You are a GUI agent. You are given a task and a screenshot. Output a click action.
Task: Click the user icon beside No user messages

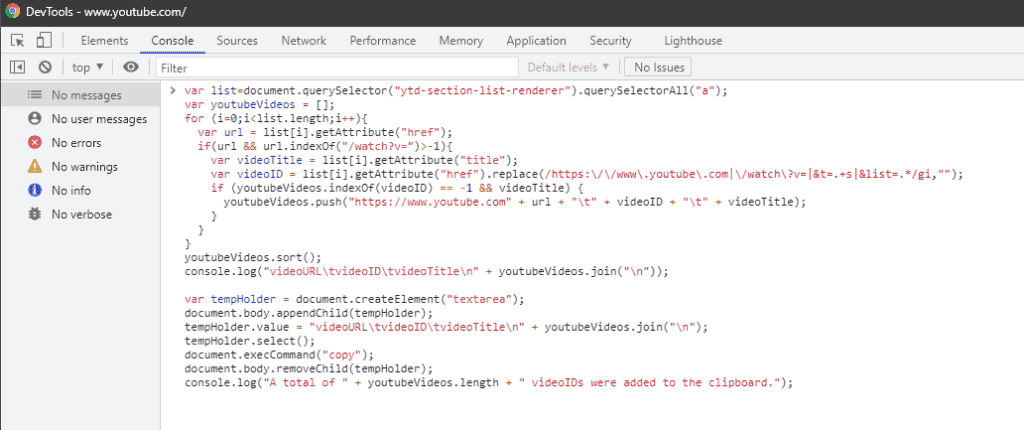pyautogui.click(x=35, y=119)
